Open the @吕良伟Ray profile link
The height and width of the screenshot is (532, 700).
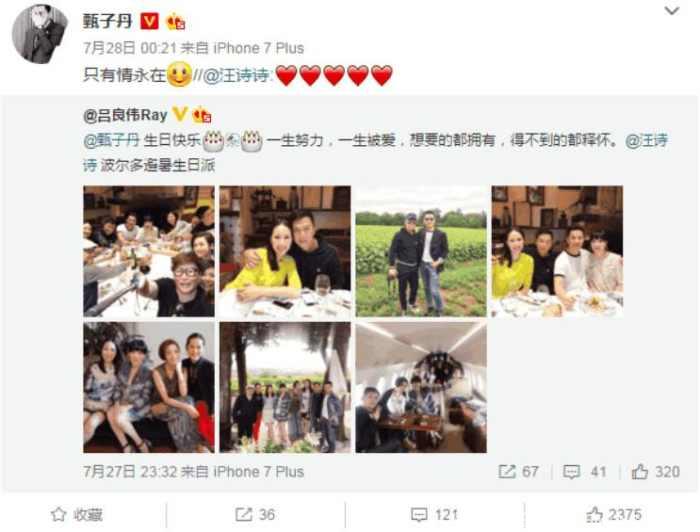(x=125, y=115)
